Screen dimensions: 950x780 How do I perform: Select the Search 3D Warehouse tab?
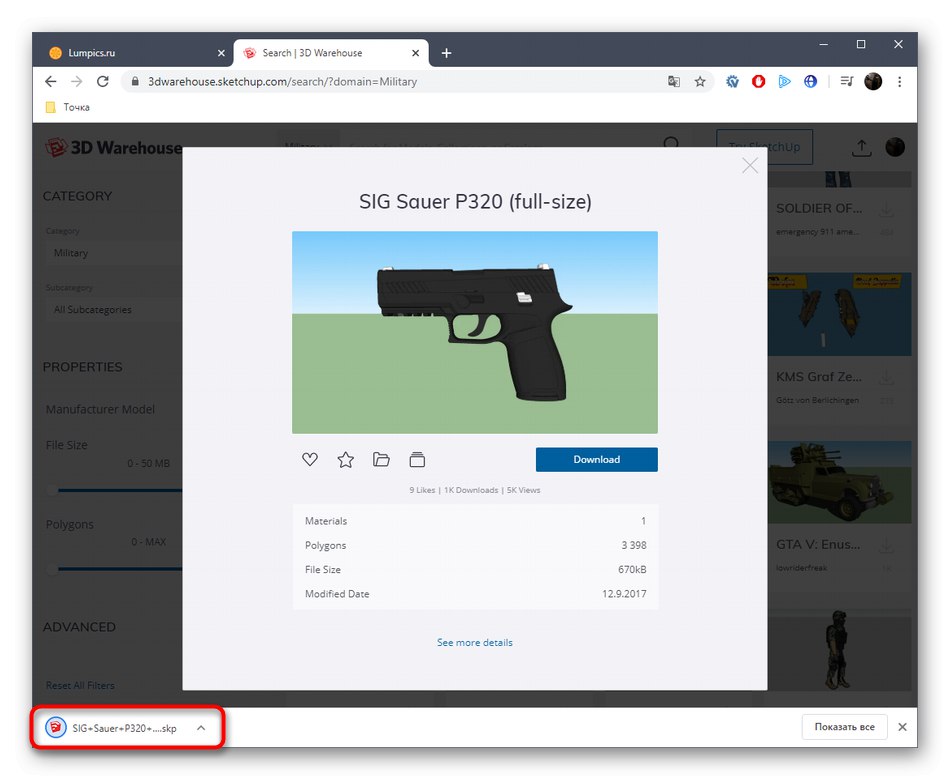click(x=331, y=53)
